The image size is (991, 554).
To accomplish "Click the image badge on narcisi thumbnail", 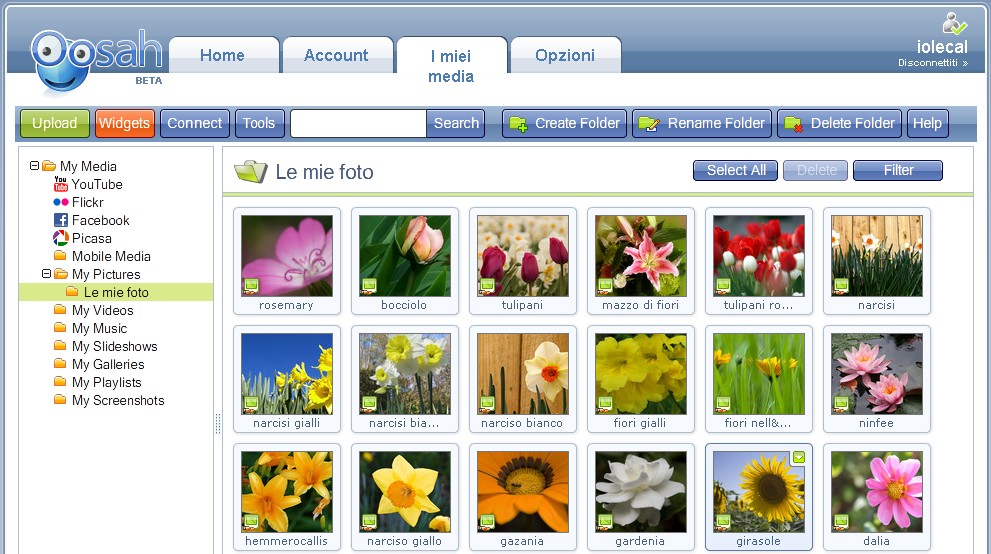I will (x=841, y=286).
